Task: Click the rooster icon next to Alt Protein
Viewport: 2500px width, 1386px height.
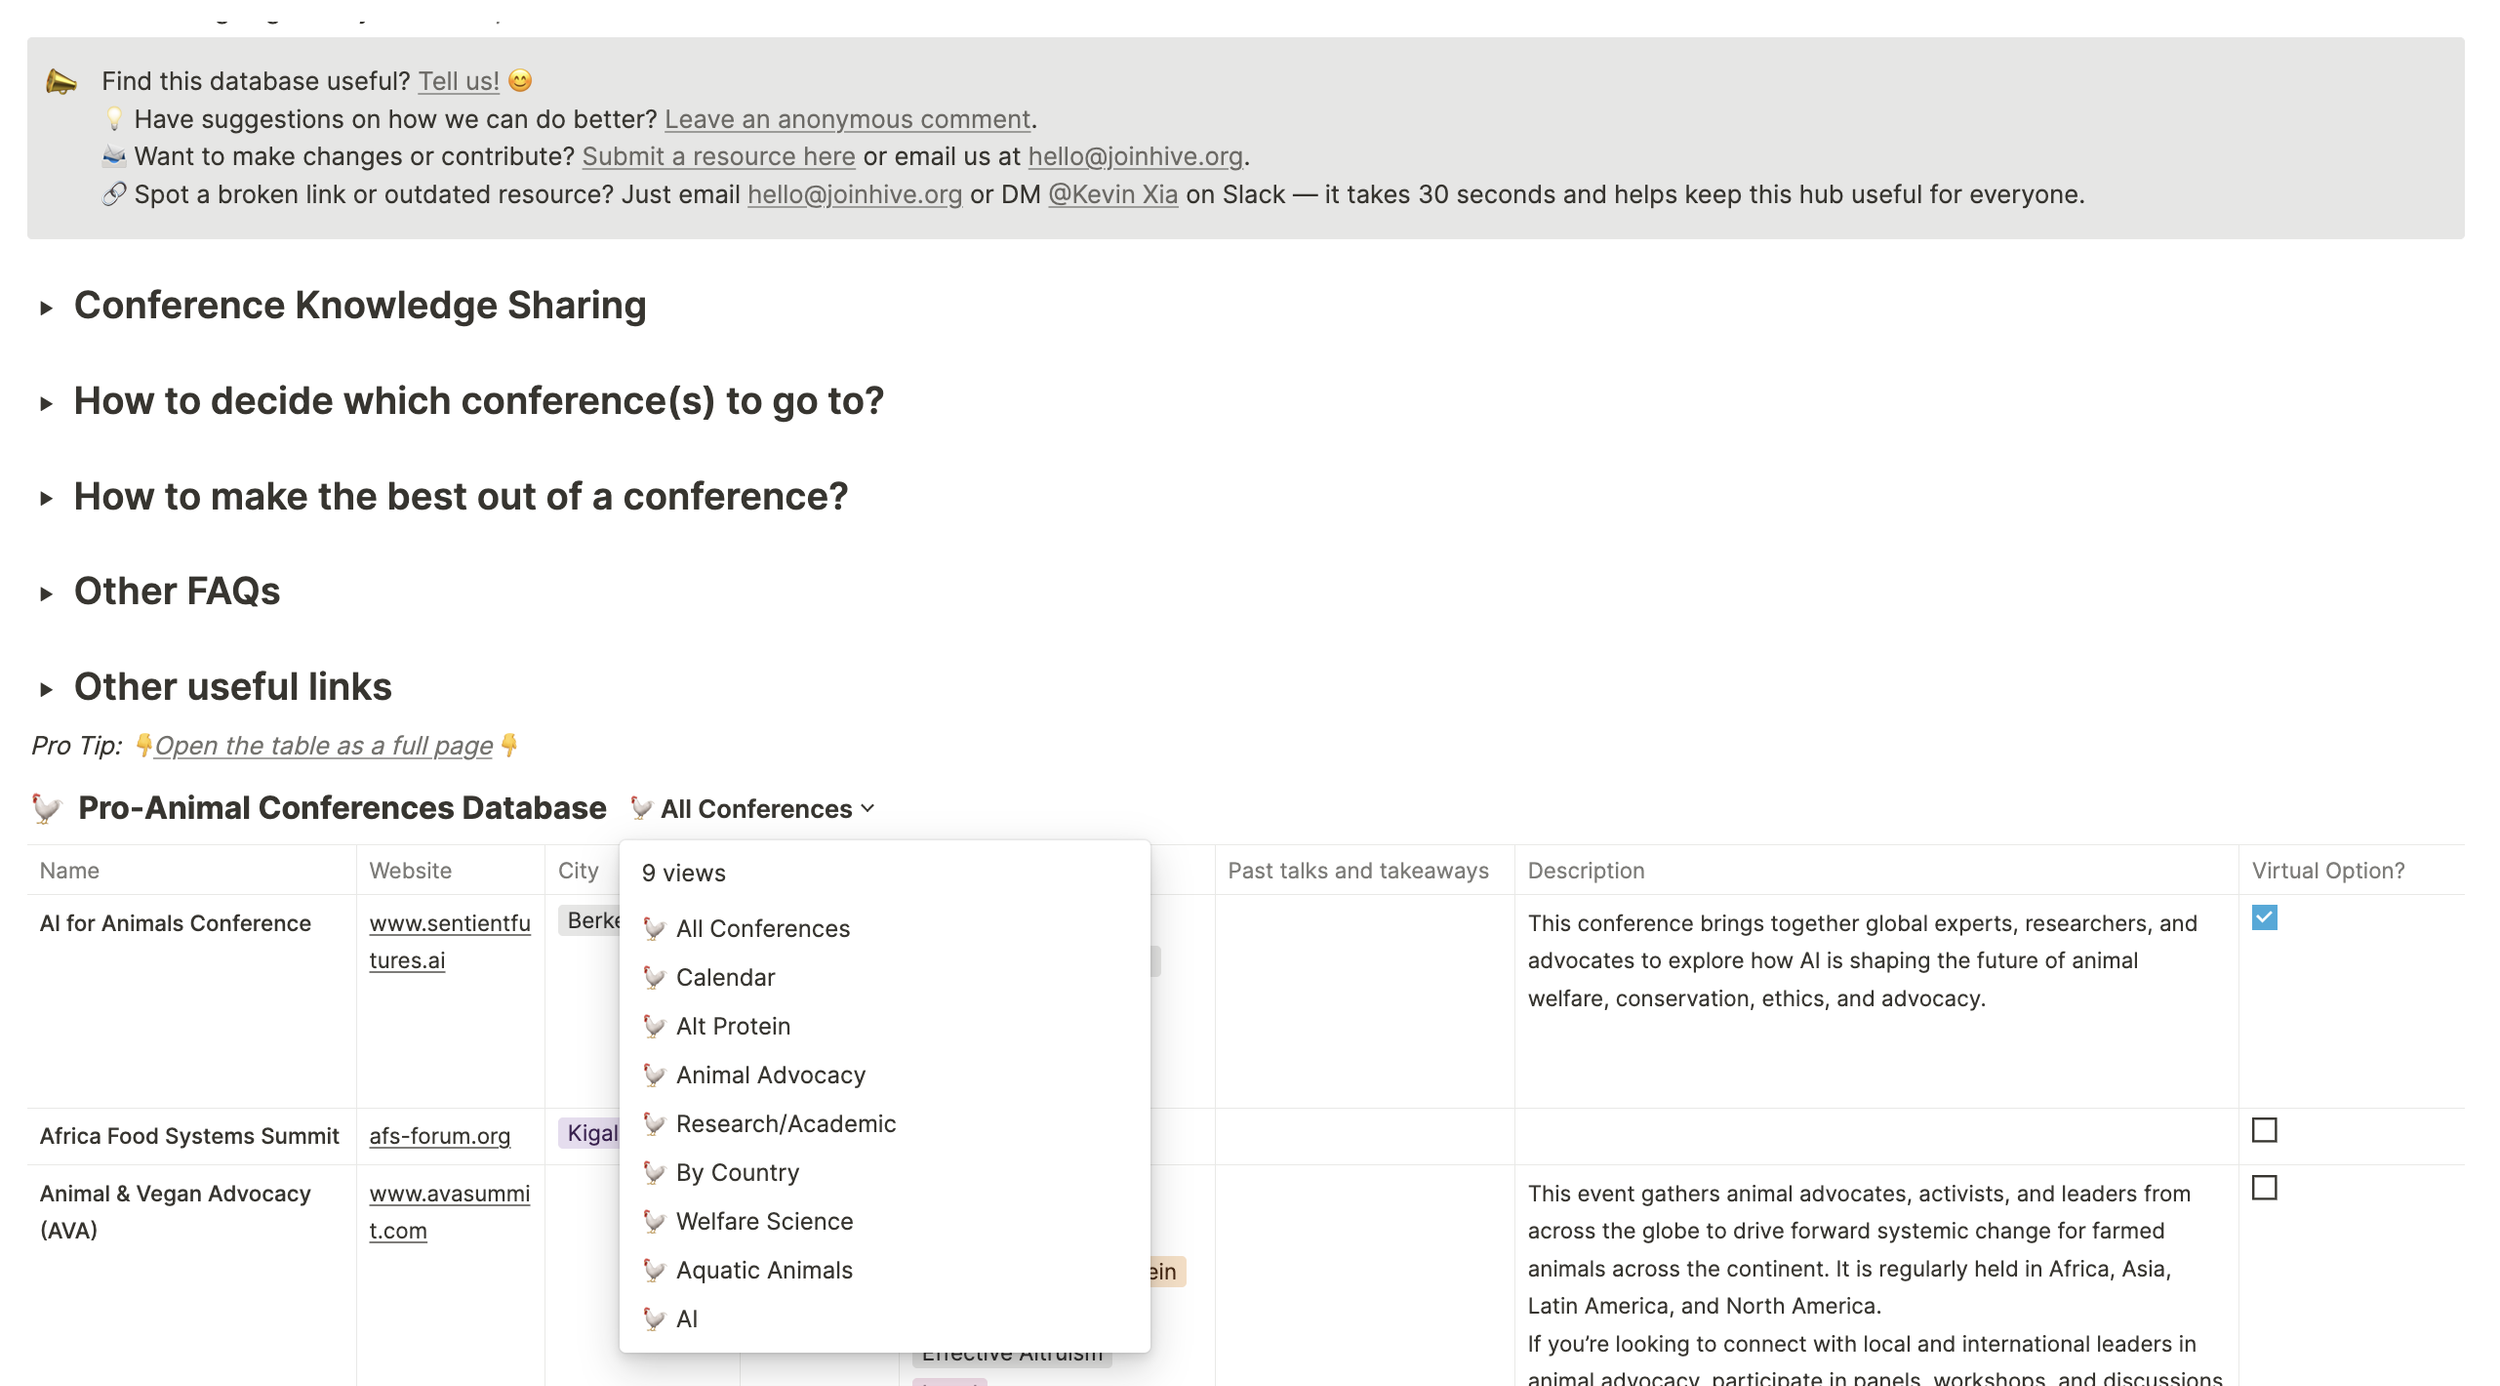Action: pyautogui.click(x=654, y=1026)
